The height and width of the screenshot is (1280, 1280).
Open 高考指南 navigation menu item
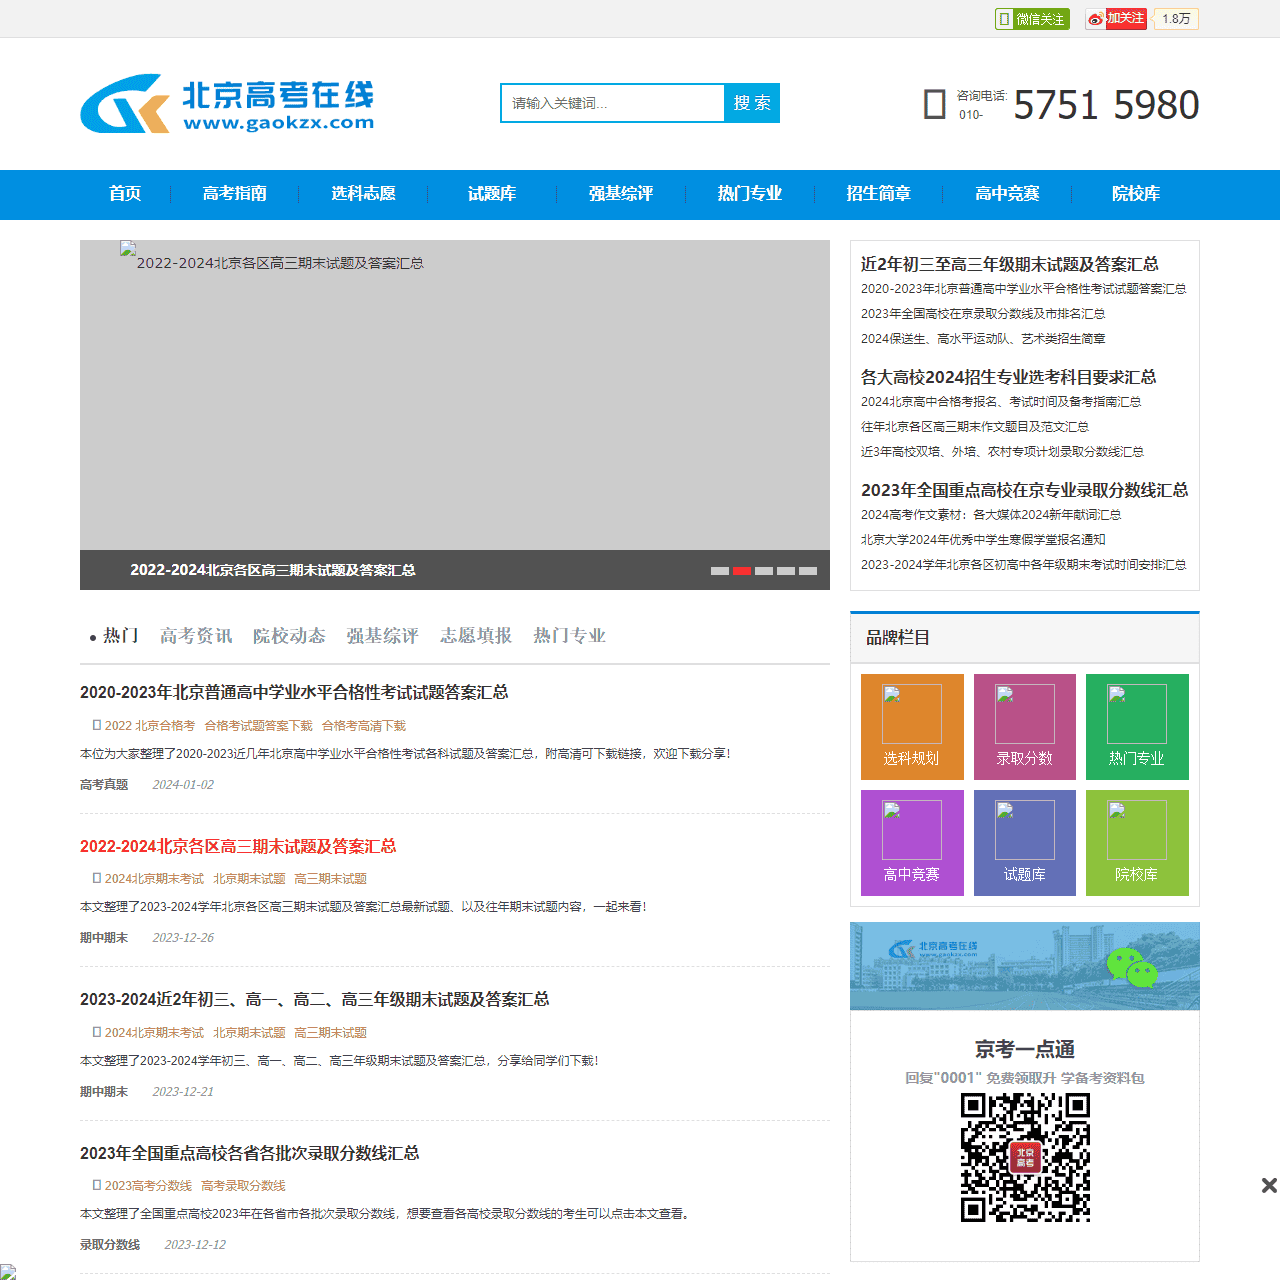[235, 194]
